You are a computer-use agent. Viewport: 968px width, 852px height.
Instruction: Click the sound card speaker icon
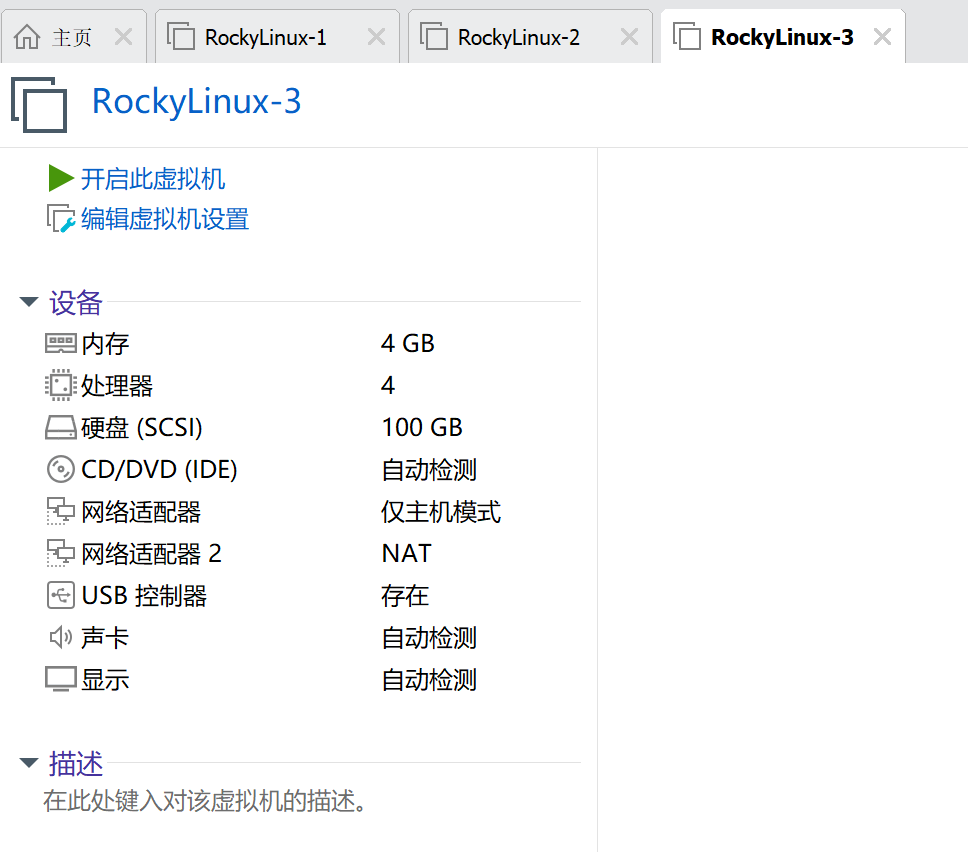pos(60,637)
